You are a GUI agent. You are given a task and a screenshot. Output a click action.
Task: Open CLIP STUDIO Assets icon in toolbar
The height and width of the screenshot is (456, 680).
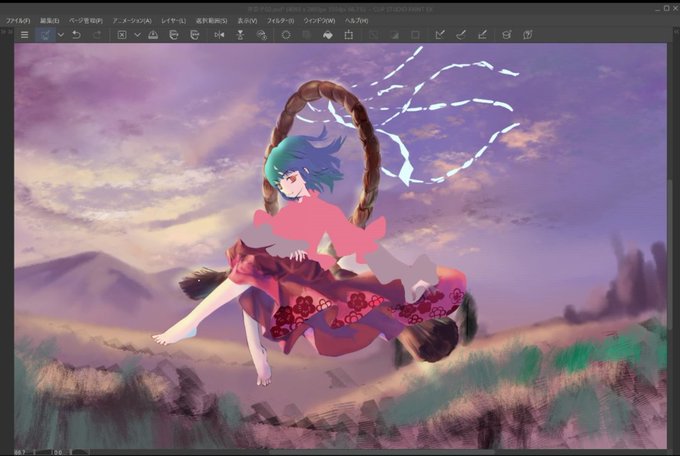pos(506,35)
